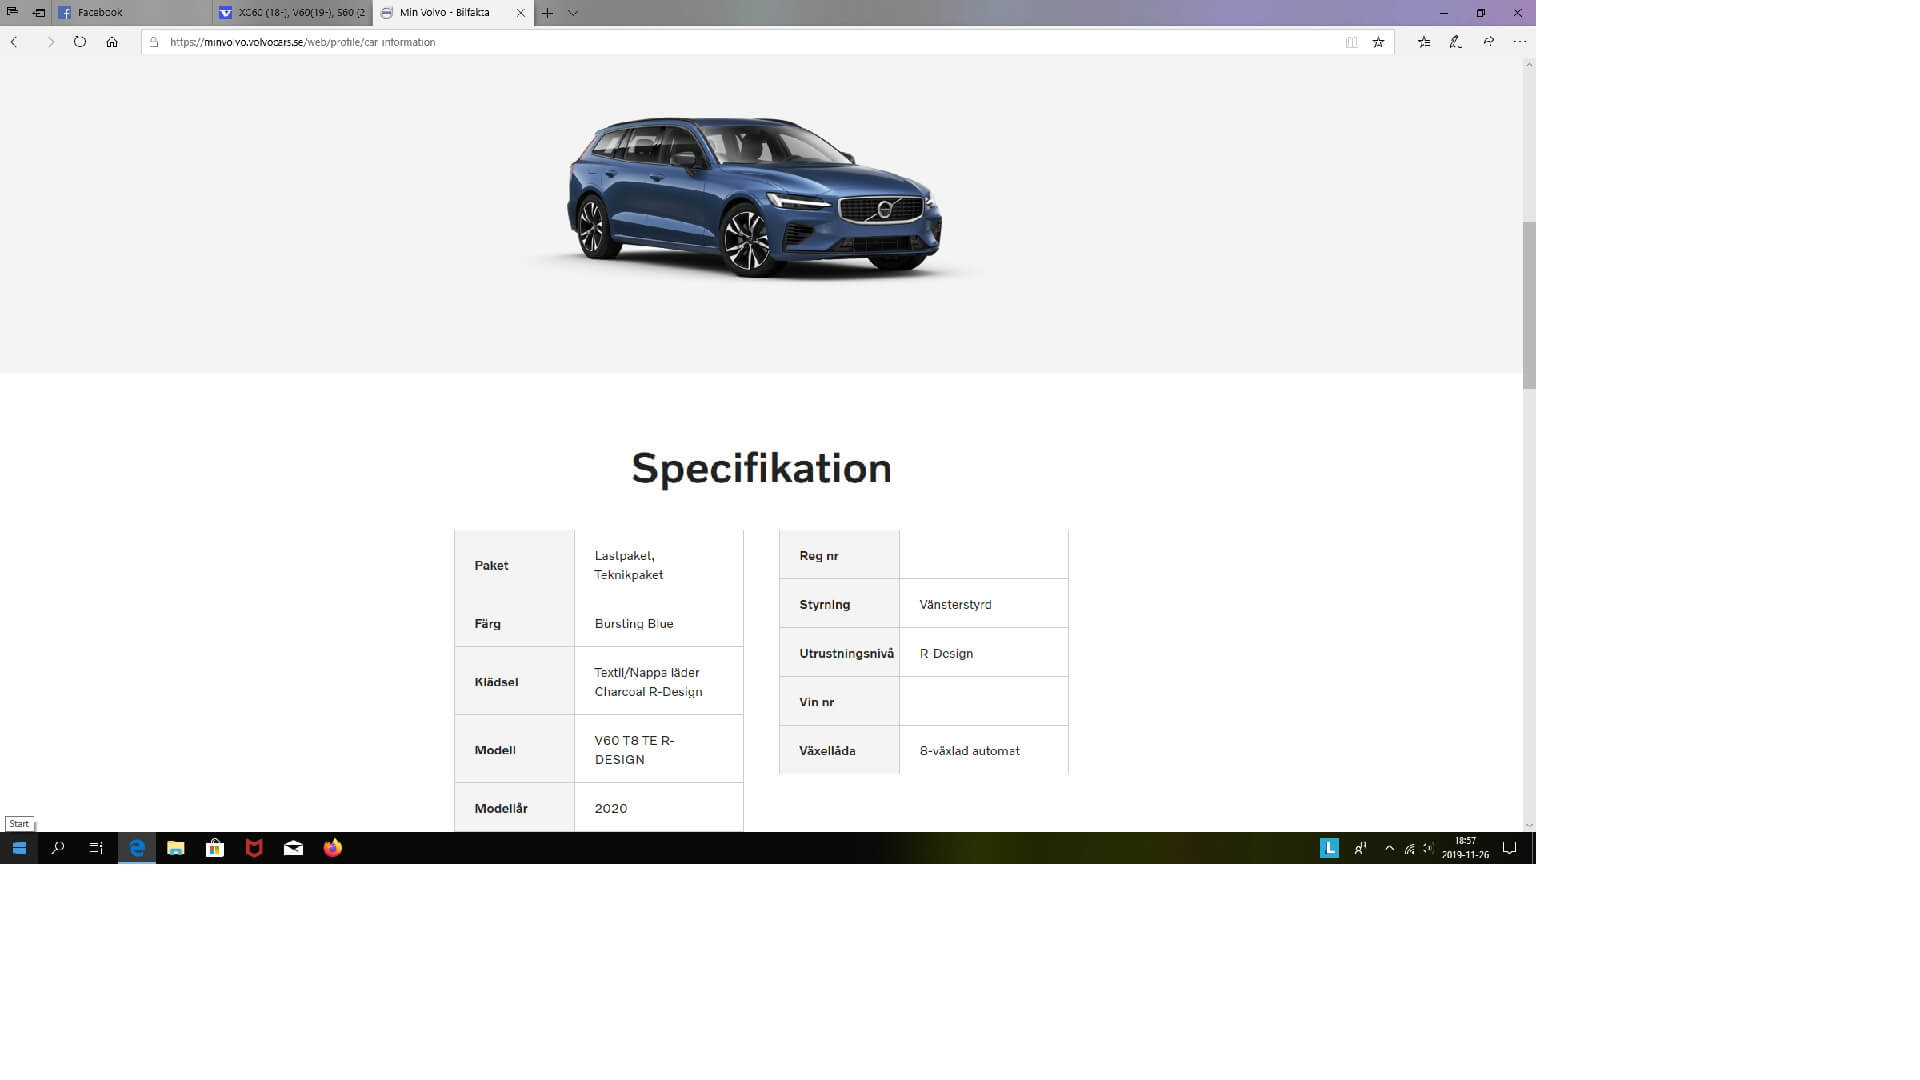Click the 'Vin nr' row label
Viewport: 1920px width, 1080px height.
point(816,702)
